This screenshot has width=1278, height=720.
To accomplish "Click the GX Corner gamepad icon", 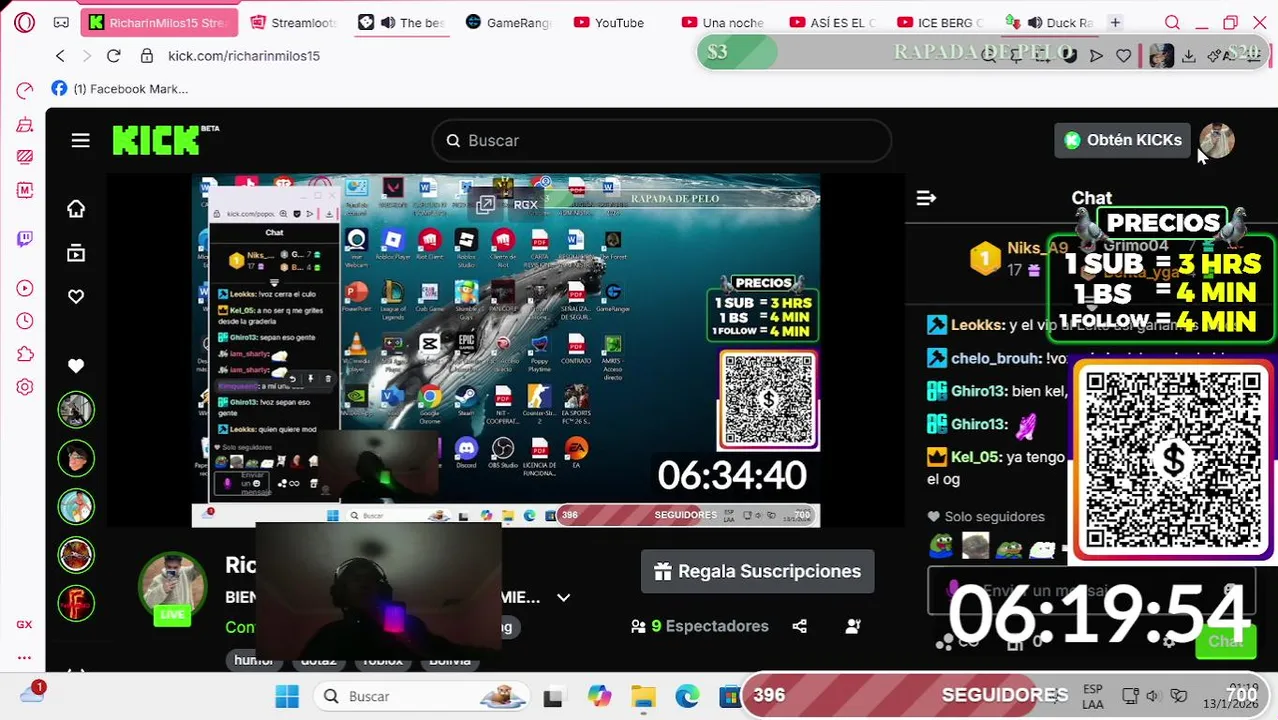I will pos(61,22).
